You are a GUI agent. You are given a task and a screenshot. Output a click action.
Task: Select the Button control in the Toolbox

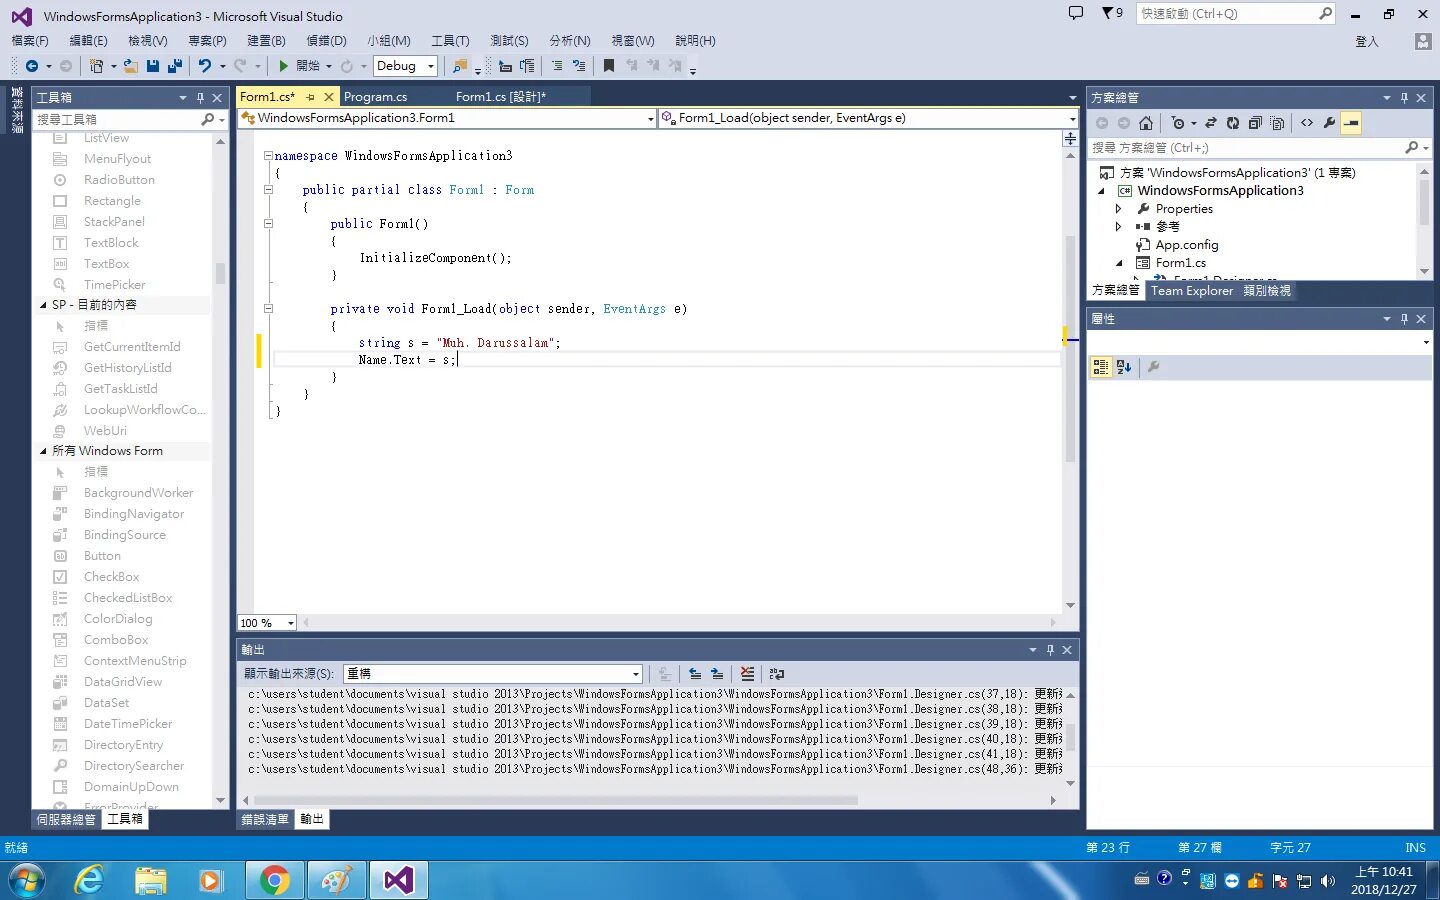tap(102, 556)
